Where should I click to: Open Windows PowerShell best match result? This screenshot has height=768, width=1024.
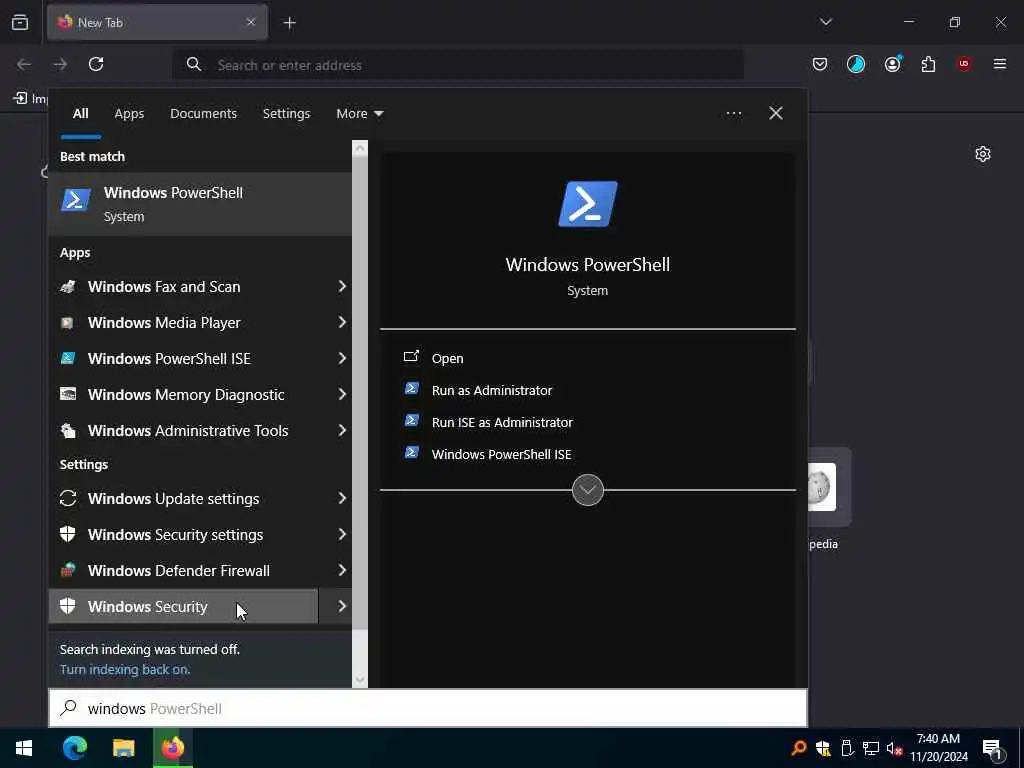[x=200, y=204]
